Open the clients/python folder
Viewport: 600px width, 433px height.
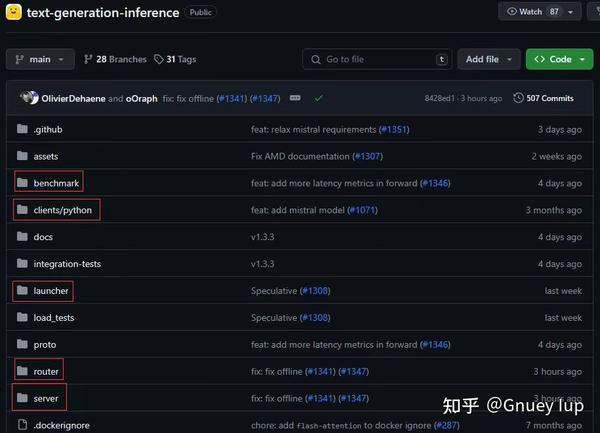[x=62, y=210]
